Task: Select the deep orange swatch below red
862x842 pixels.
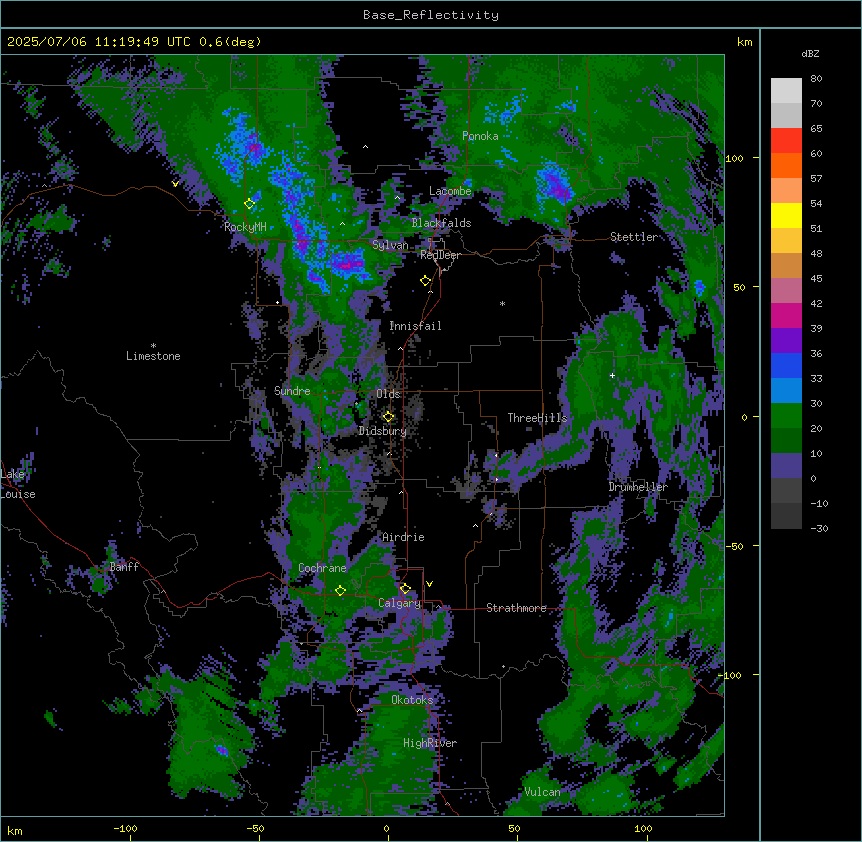Action: click(x=786, y=165)
